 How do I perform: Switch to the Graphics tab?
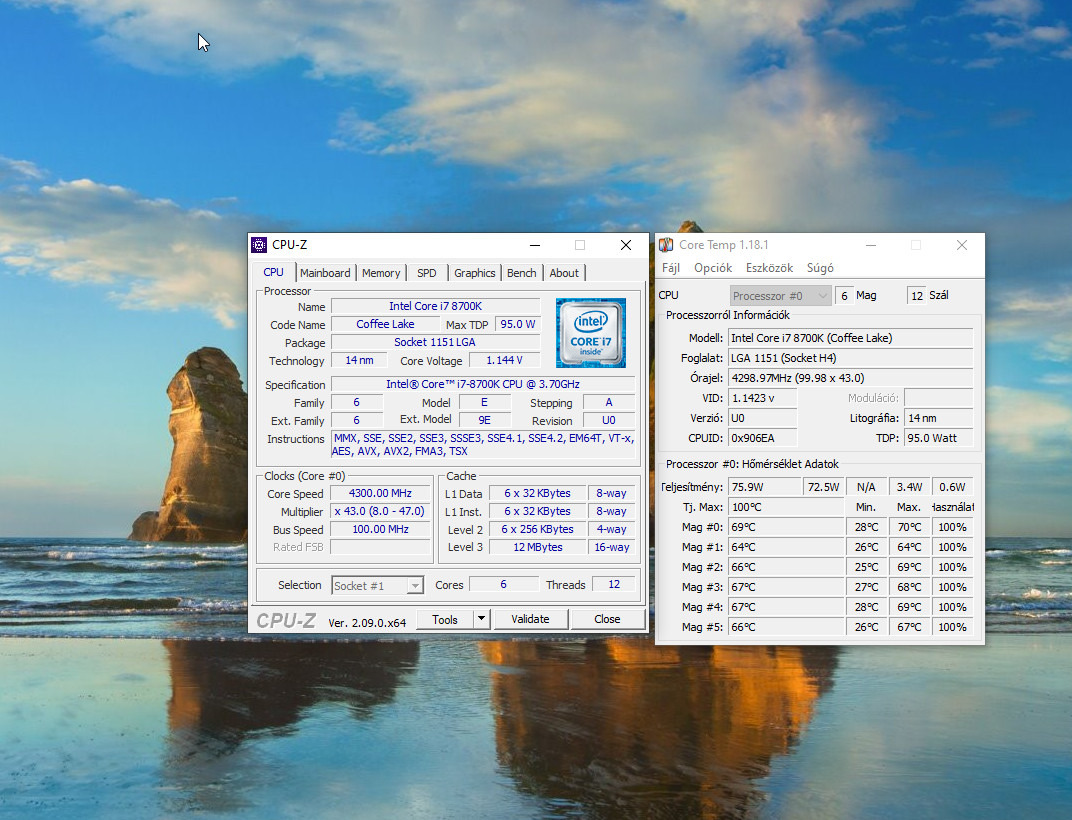[x=474, y=273]
